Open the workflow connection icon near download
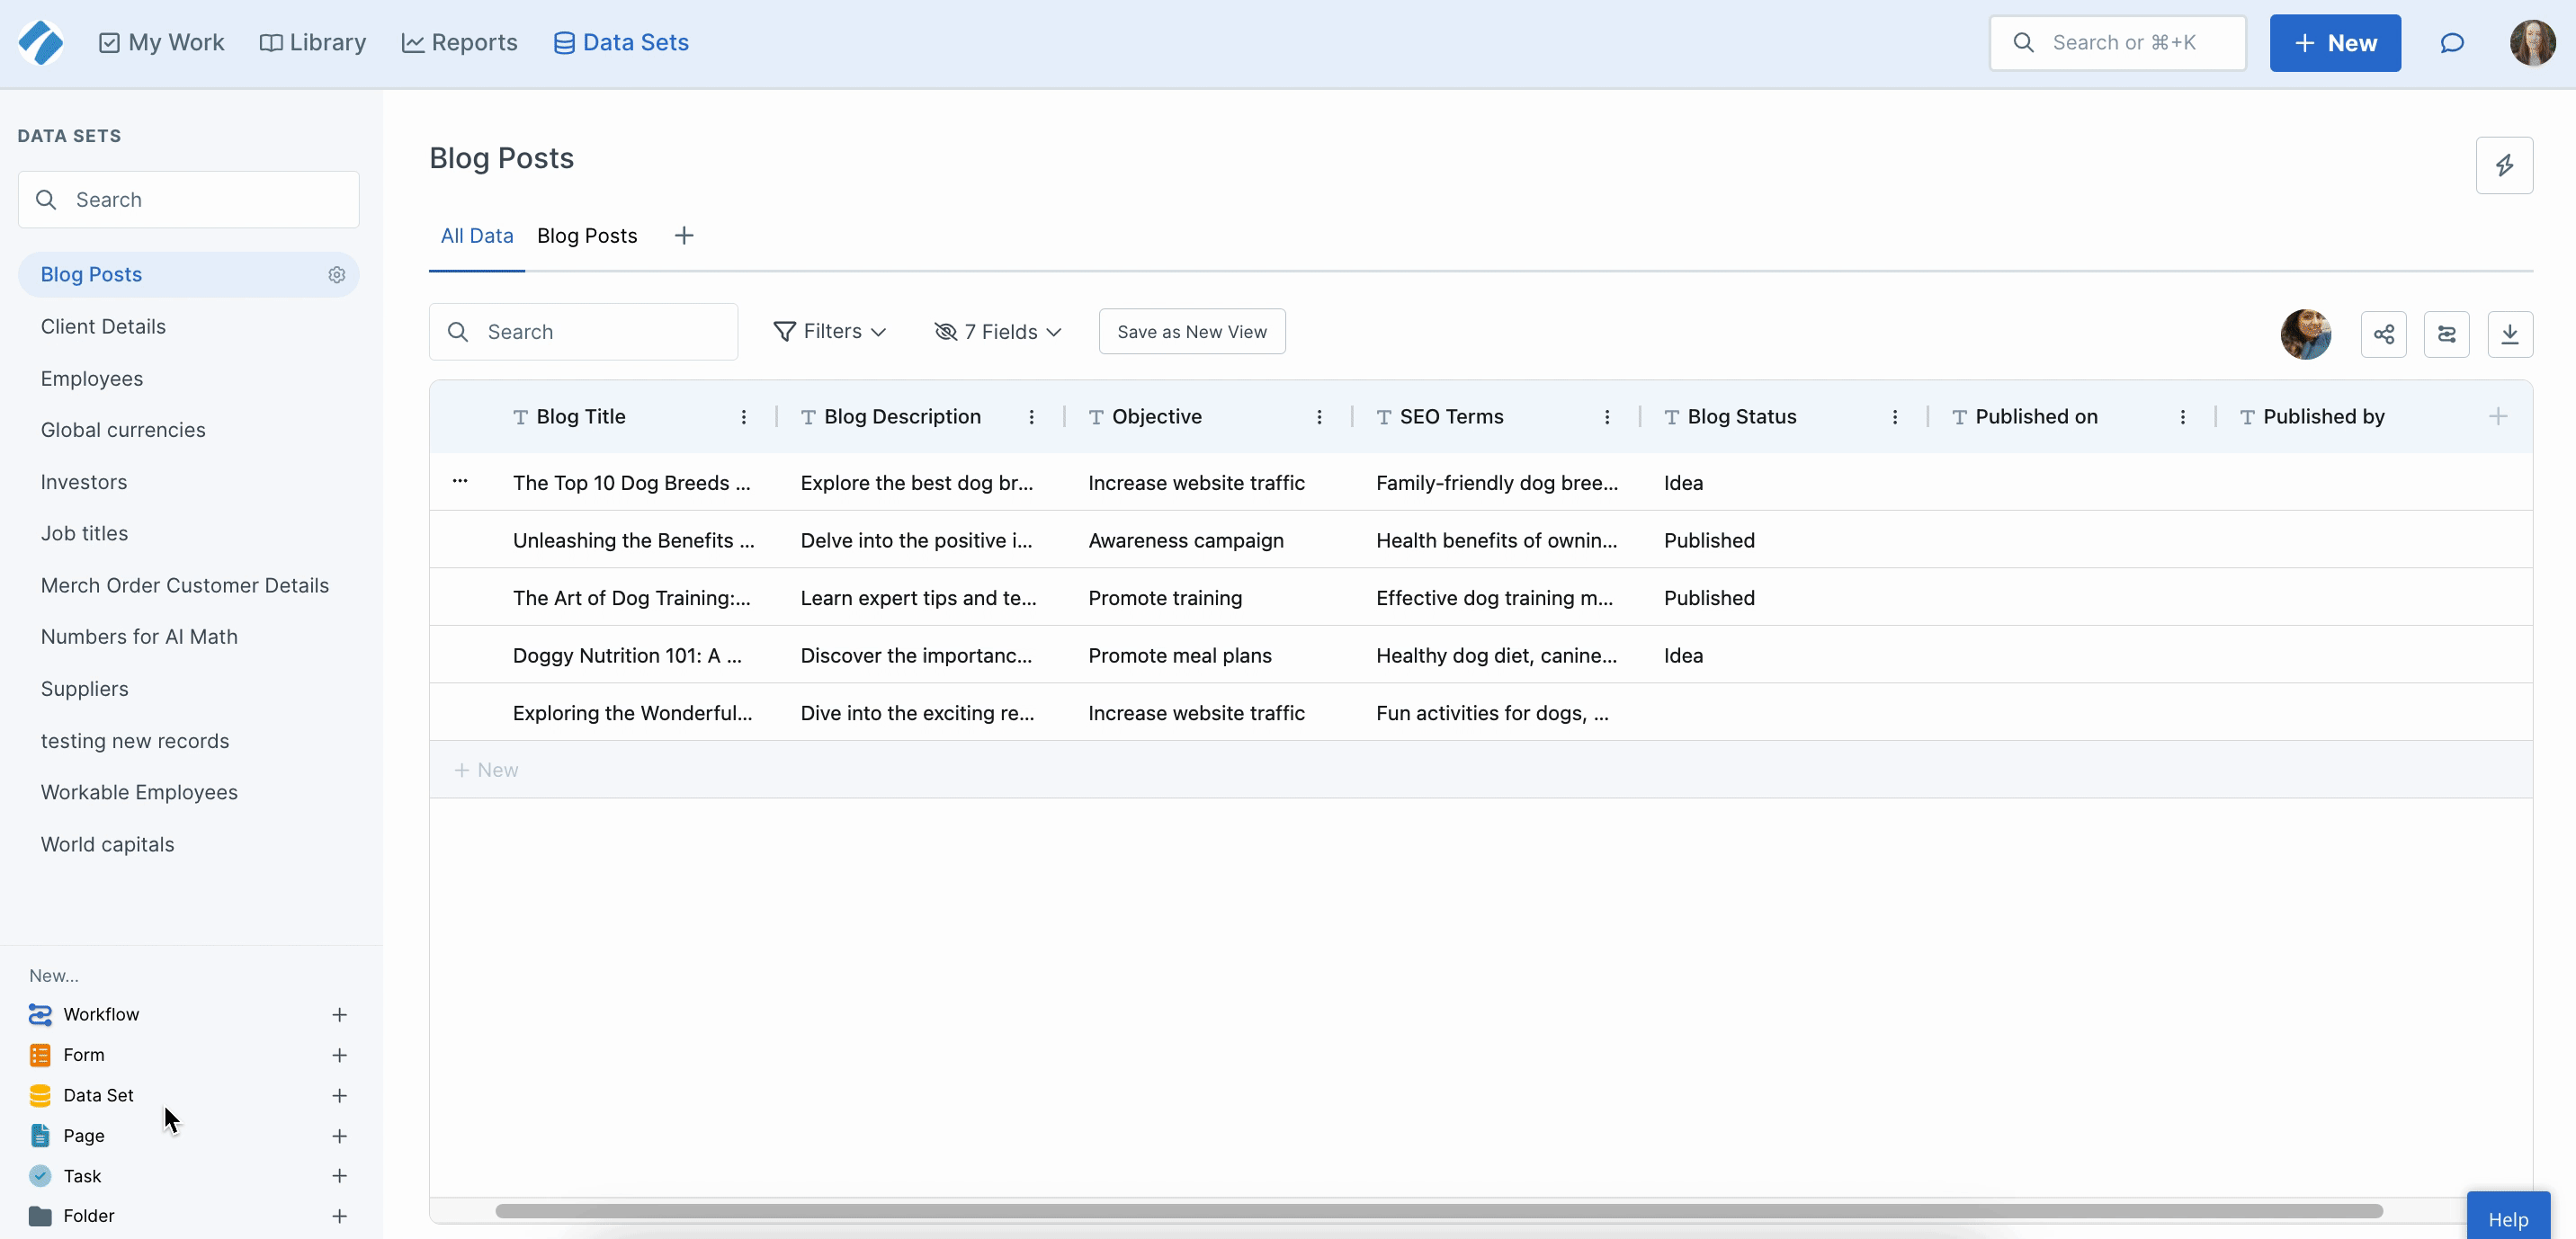Viewport: 2576px width, 1239px height. coord(2447,333)
